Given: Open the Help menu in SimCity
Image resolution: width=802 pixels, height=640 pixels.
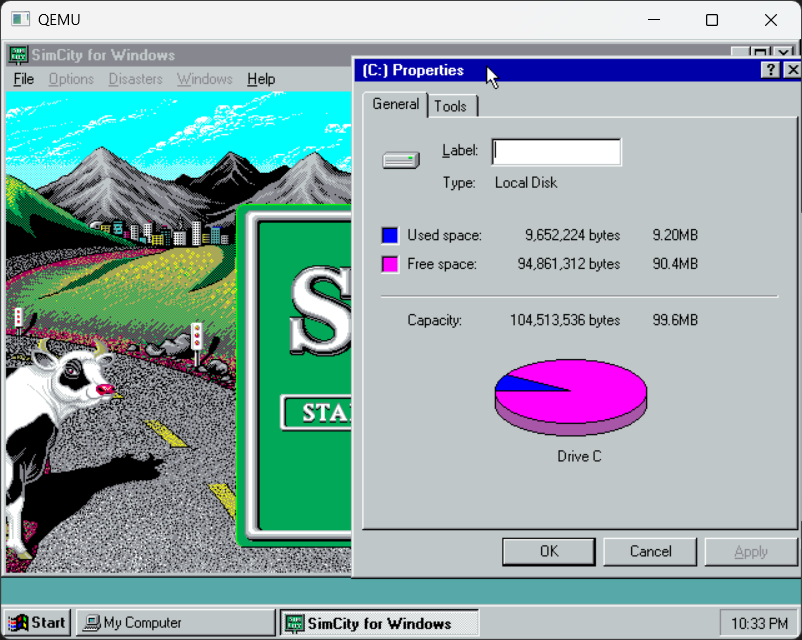Looking at the screenshot, I should (x=261, y=79).
